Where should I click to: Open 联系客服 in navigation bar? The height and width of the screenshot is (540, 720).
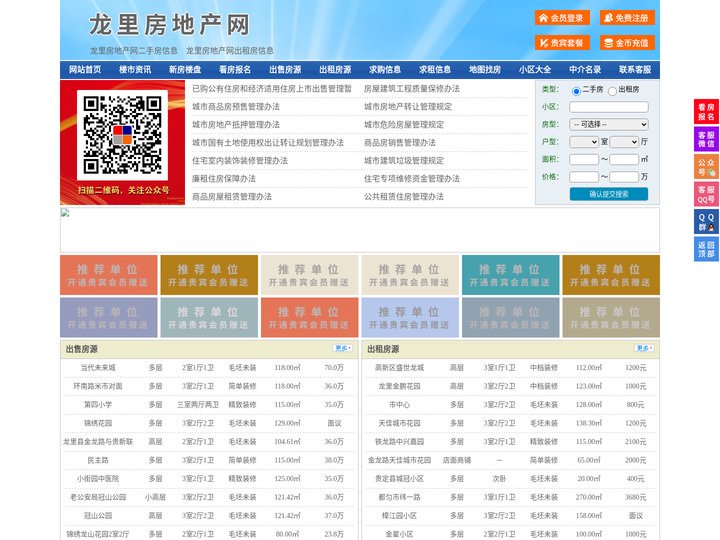(x=635, y=70)
